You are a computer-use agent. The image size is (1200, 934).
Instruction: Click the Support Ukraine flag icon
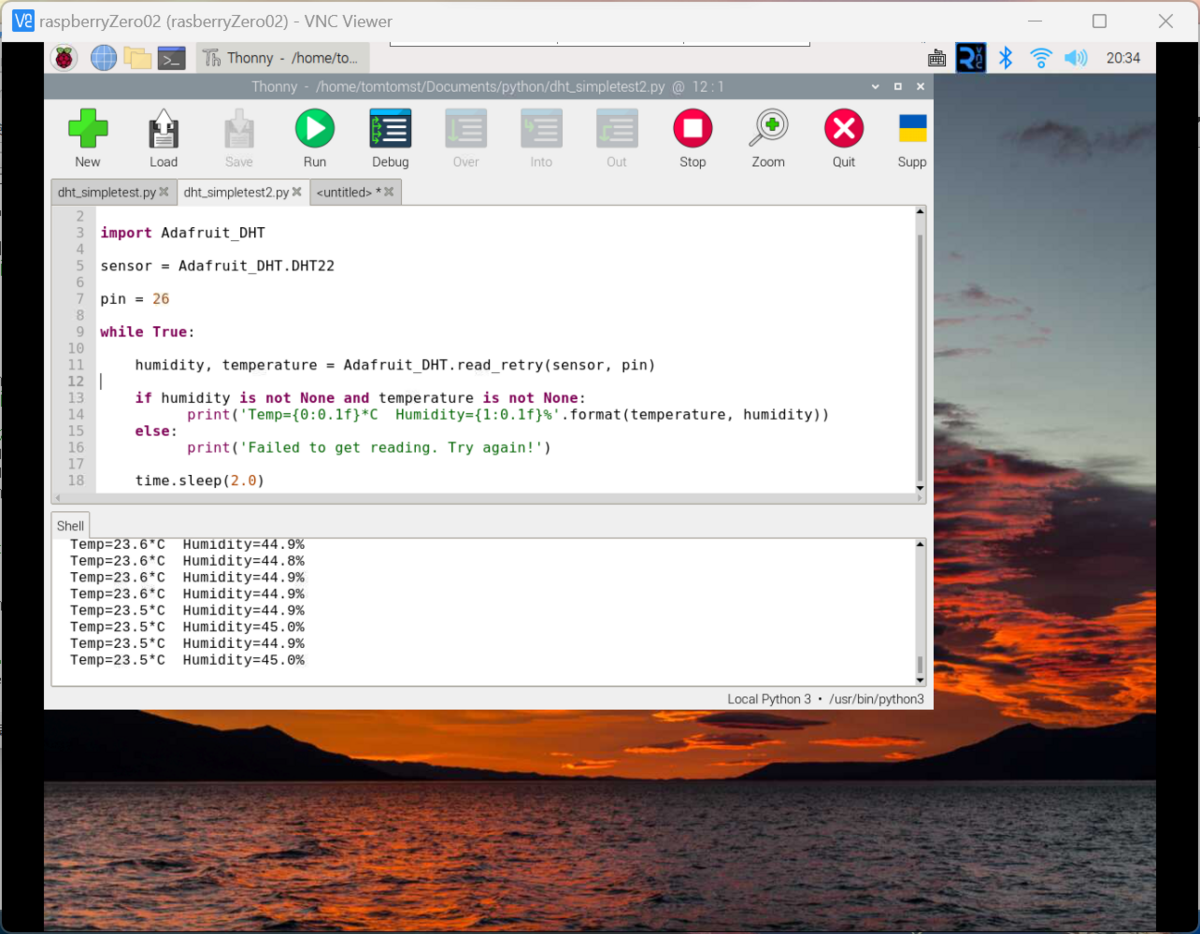click(913, 129)
